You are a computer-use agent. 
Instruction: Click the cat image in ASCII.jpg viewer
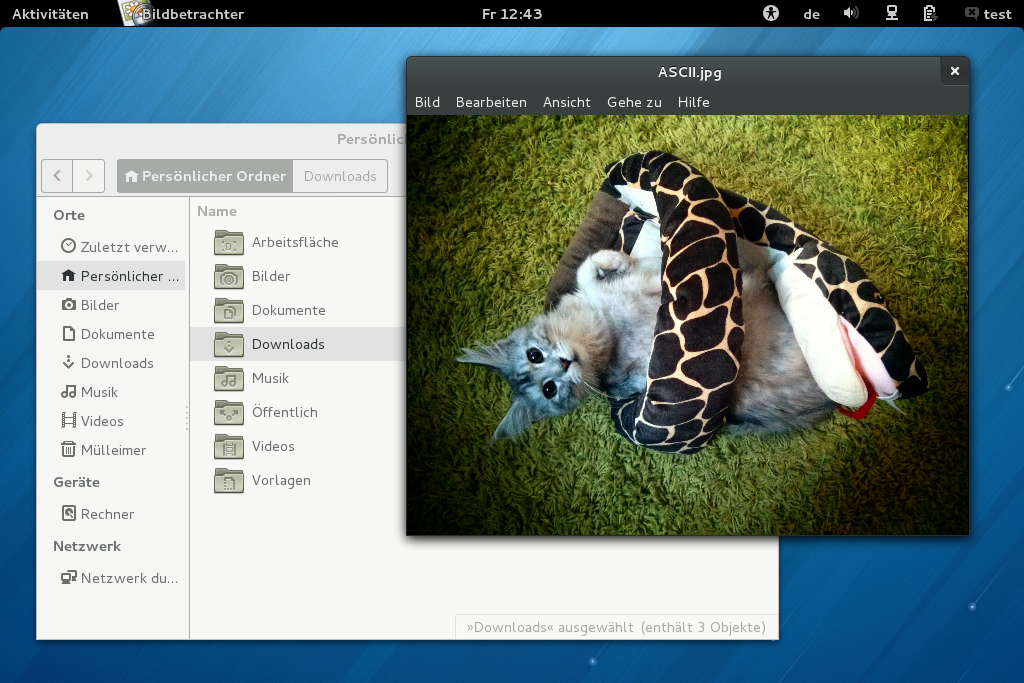coord(688,325)
